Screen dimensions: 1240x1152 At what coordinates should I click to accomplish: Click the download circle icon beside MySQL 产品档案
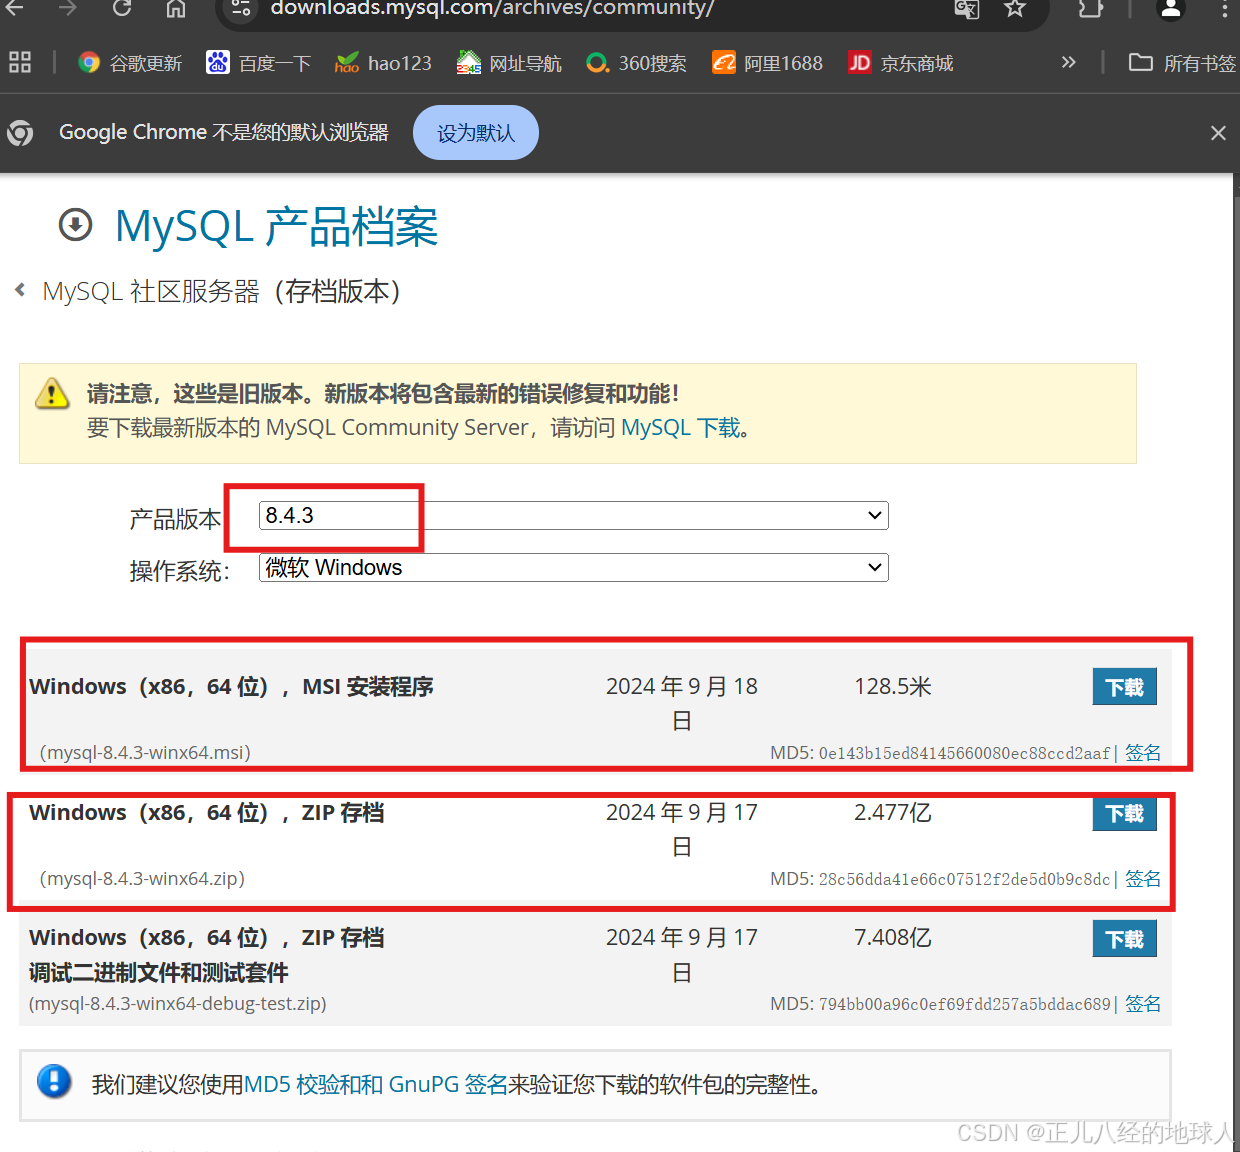pyautogui.click(x=76, y=225)
